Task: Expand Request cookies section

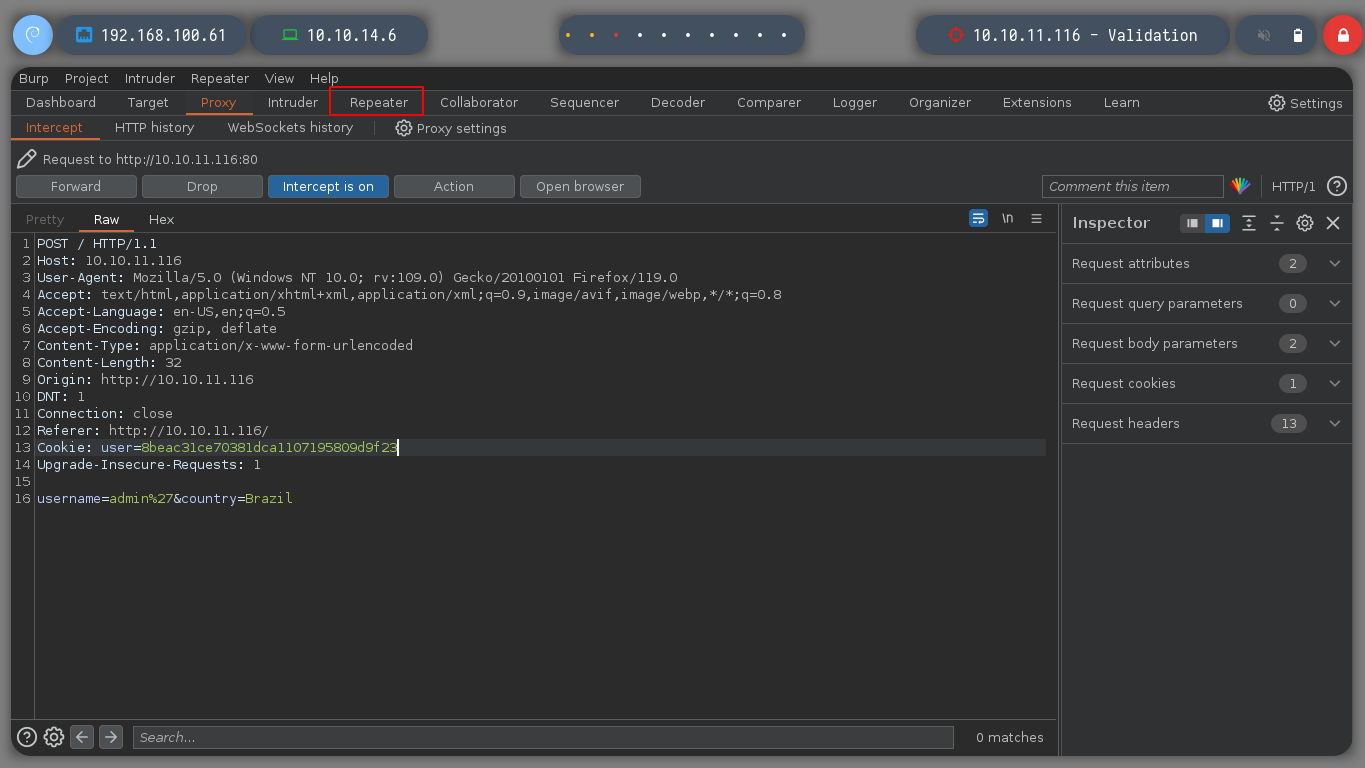Action: tap(1206, 384)
